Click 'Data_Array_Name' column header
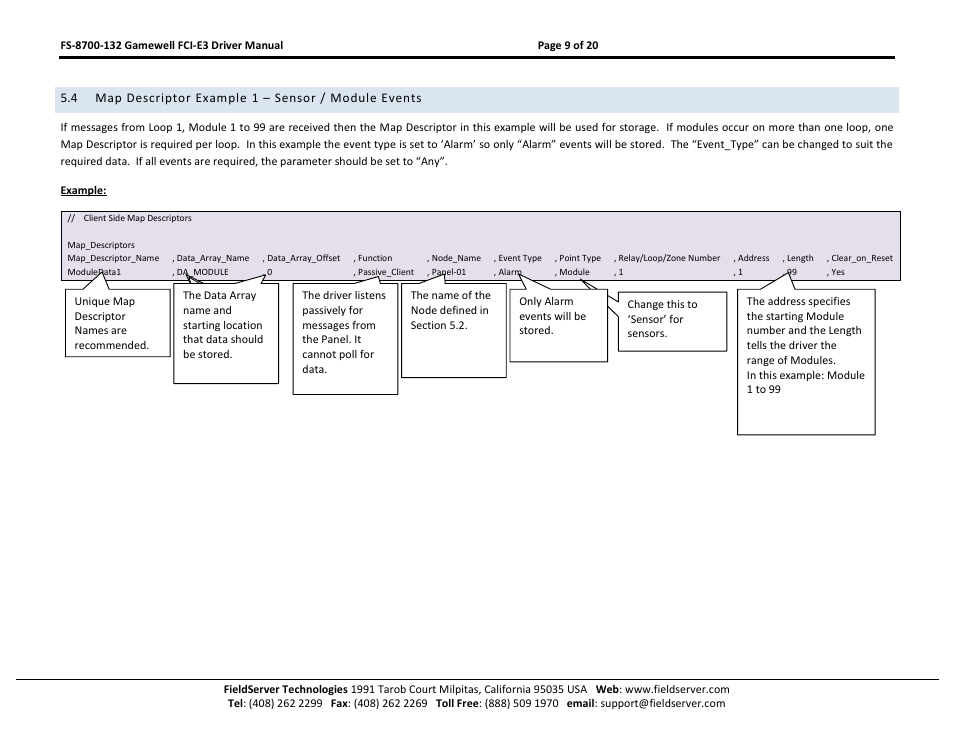Image resolution: width=954 pixels, height=738 pixels. click(x=212, y=258)
